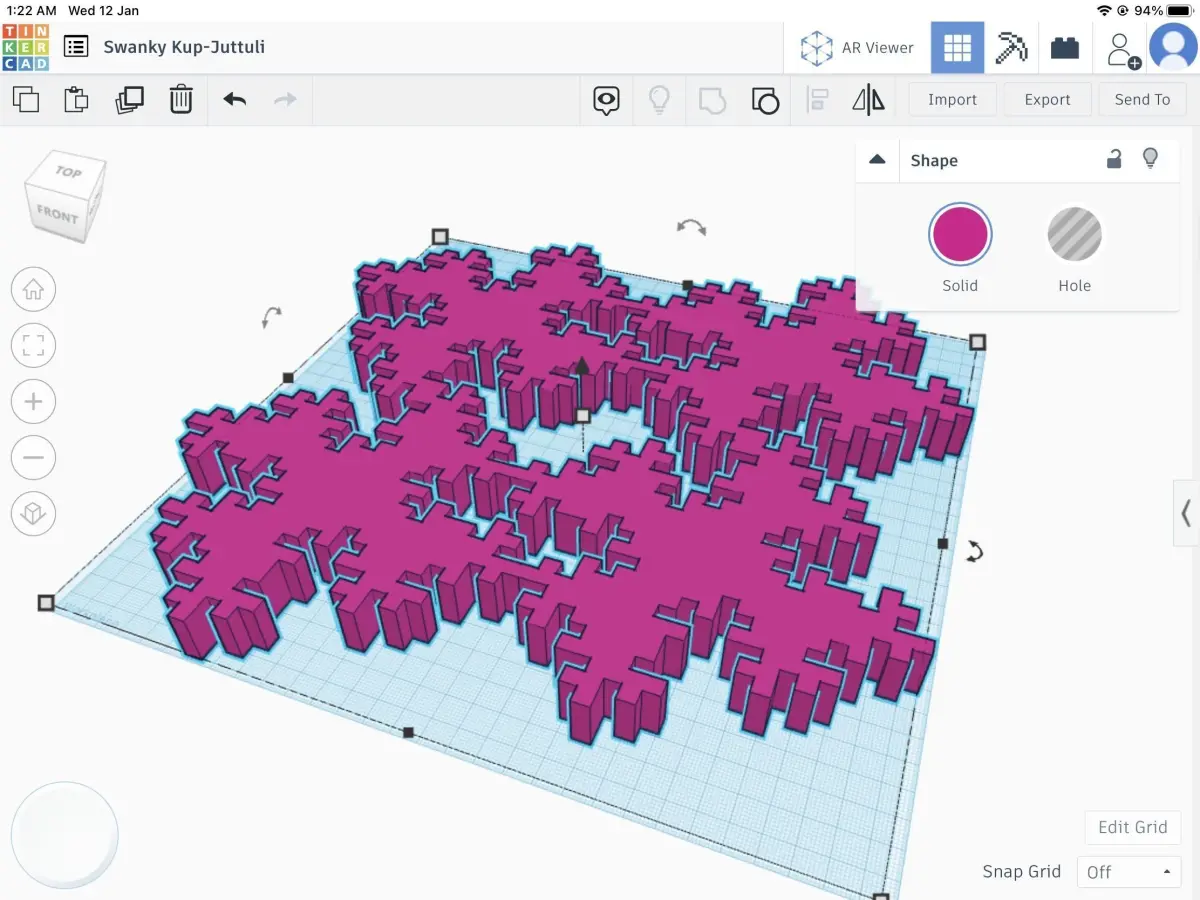Viewport: 1200px width, 900px height.
Task: Open the Send To button
Action: coord(1142,99)
